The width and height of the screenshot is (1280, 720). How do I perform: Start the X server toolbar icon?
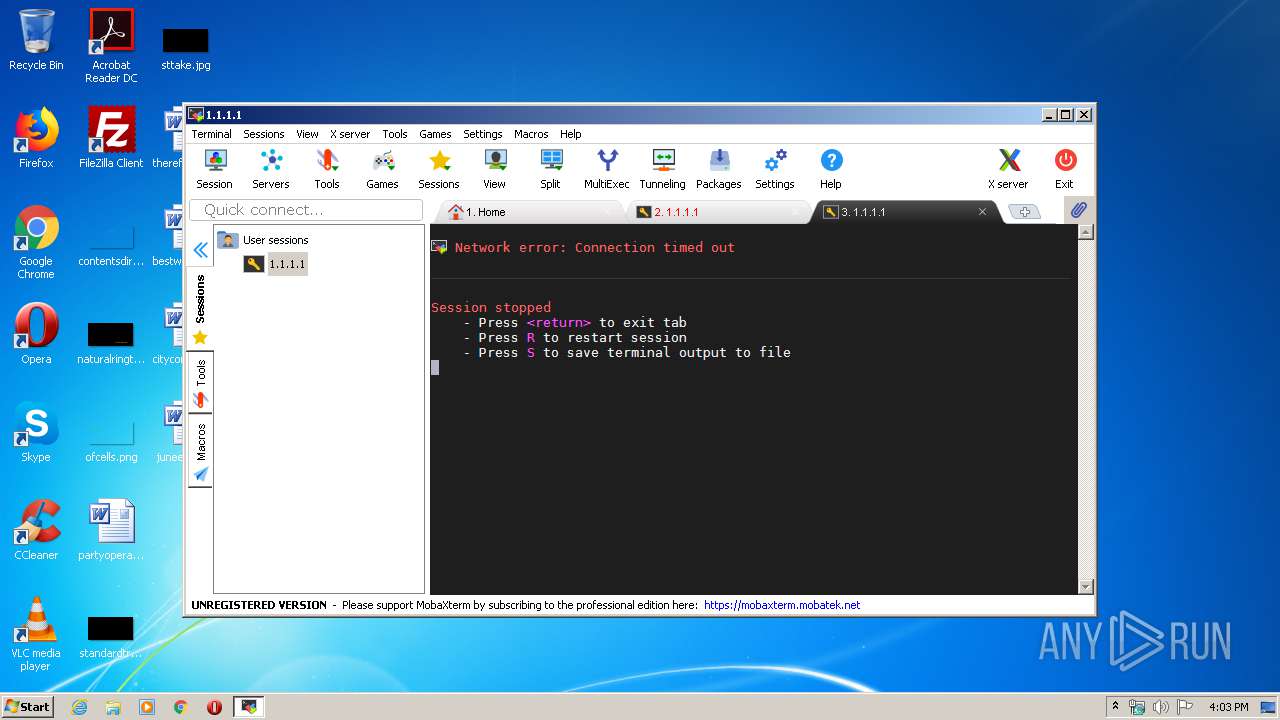(x=1008, y=169)
